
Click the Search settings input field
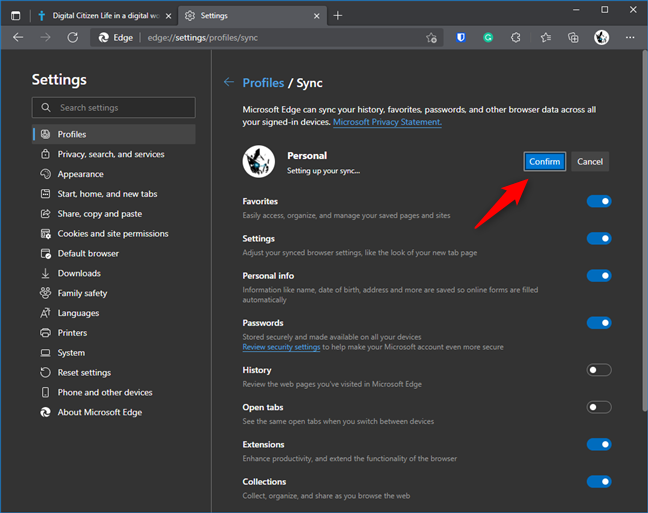[114, 107]
